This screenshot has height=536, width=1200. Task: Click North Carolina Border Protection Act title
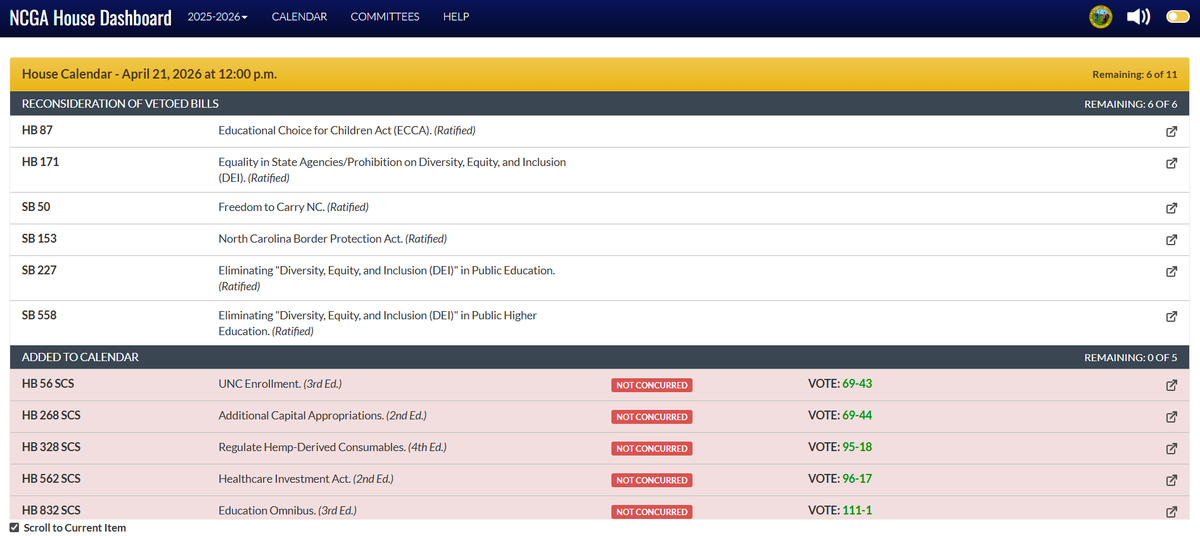(332, 239)
